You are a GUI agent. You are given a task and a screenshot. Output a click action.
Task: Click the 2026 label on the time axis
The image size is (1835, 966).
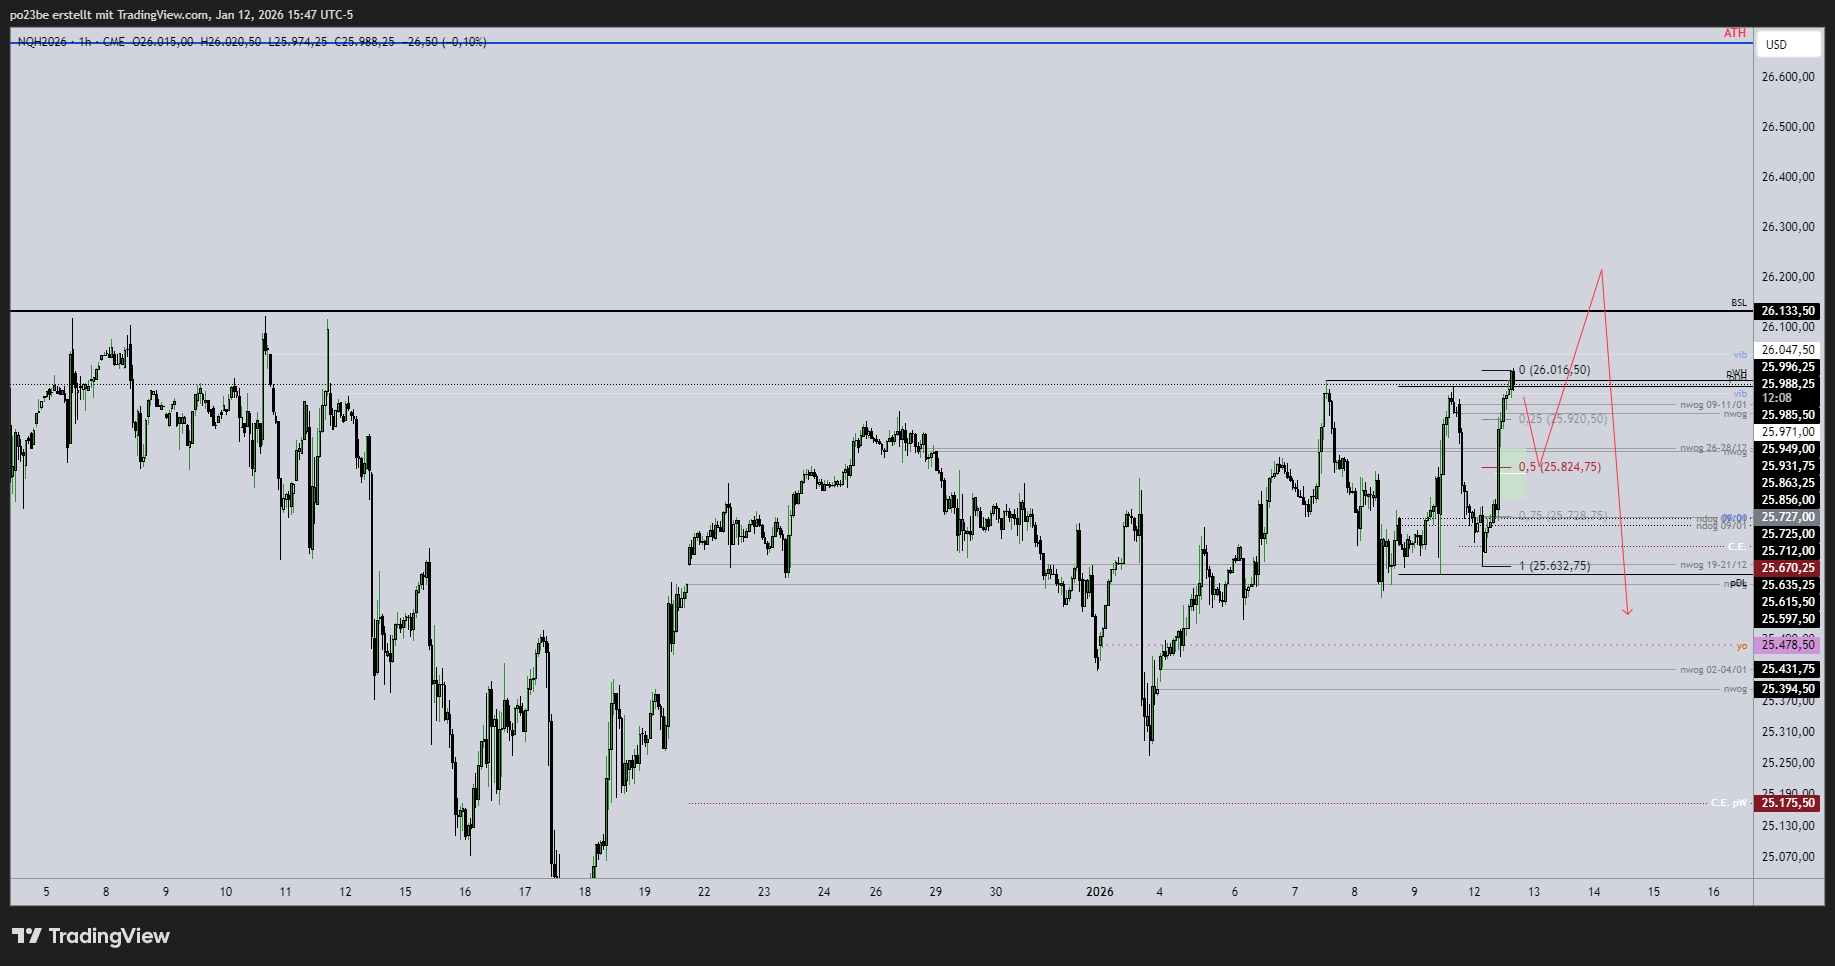1099,891
